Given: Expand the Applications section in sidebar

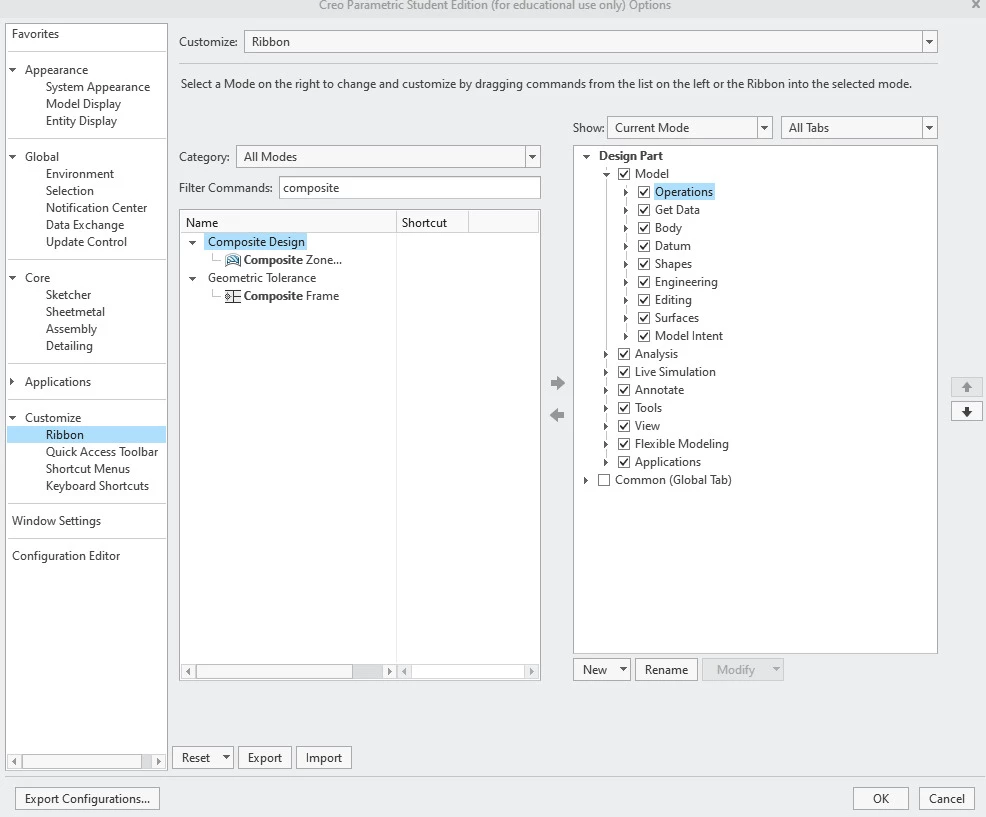Looking at the screenshot, I should (12, 382).
